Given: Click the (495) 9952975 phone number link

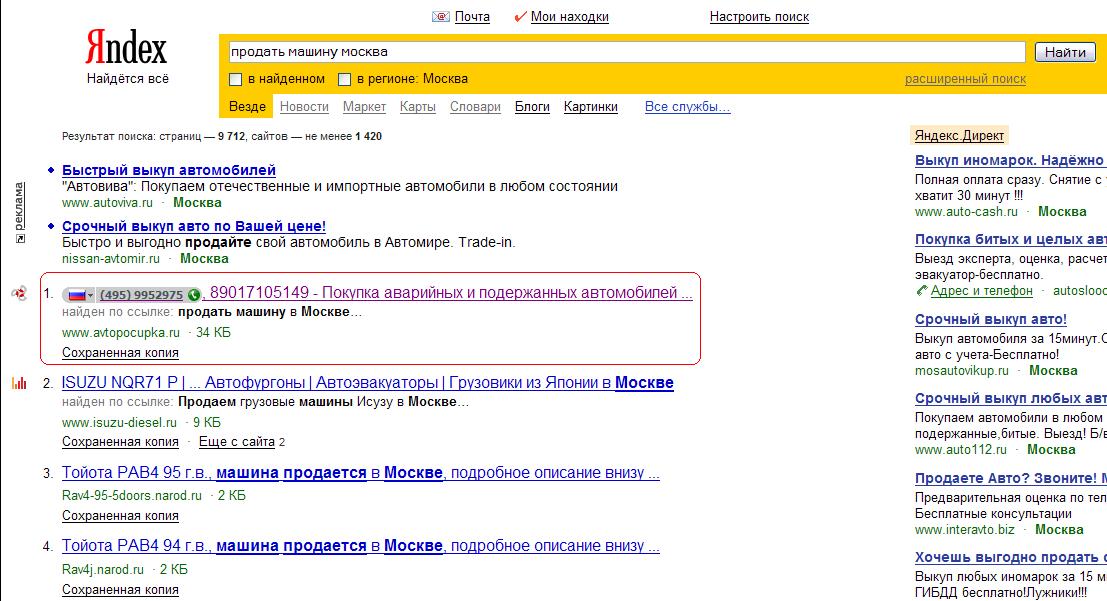Looking at the screenshot, I should pos(141,294).
